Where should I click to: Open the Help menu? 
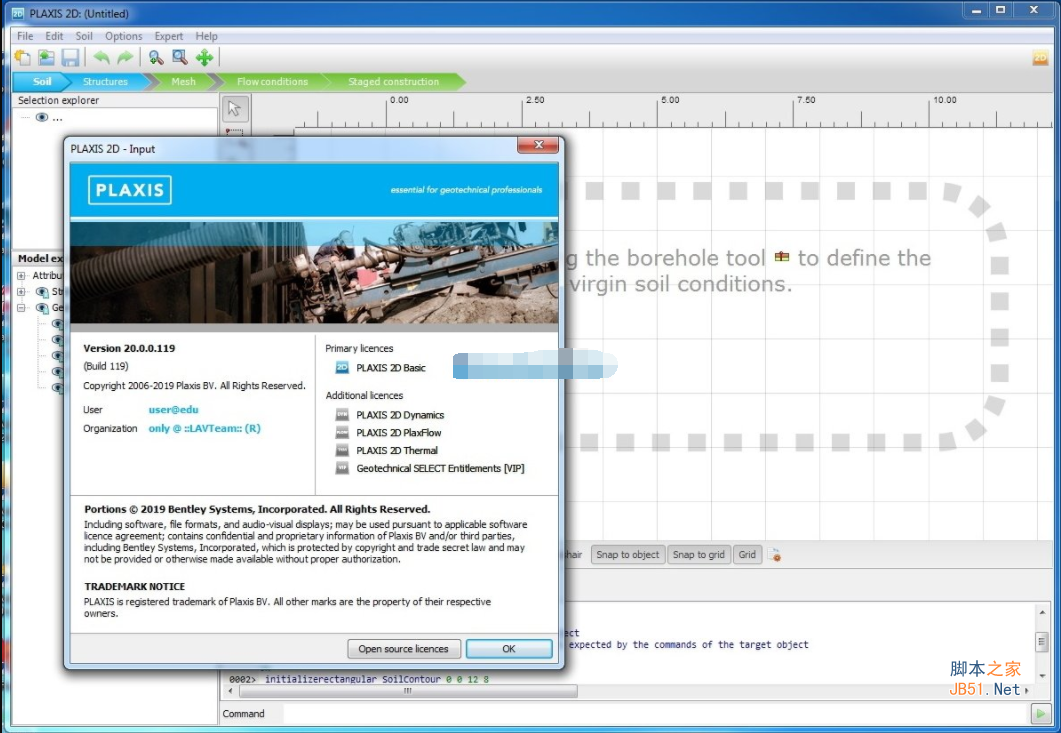pyautogui.click(x=206, y=36)
